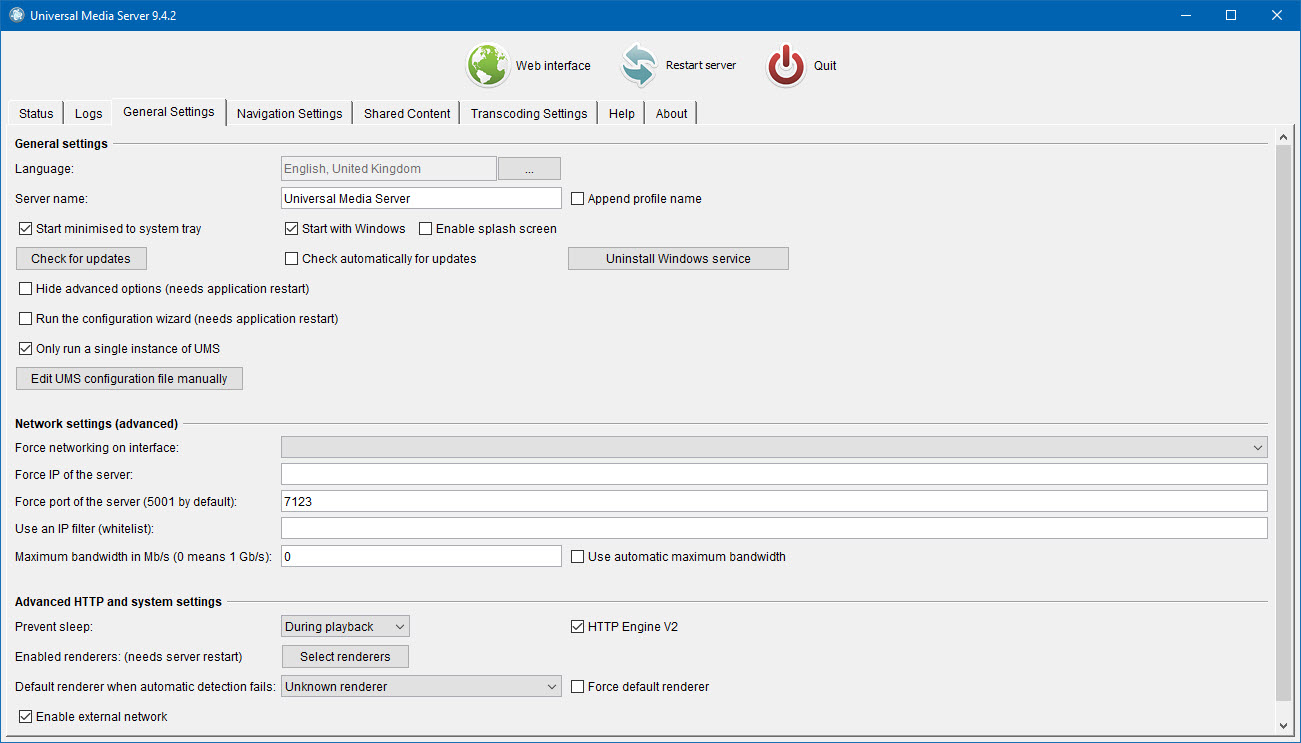Click the Universal Media Server title bar icon

[x=16, y=15]
